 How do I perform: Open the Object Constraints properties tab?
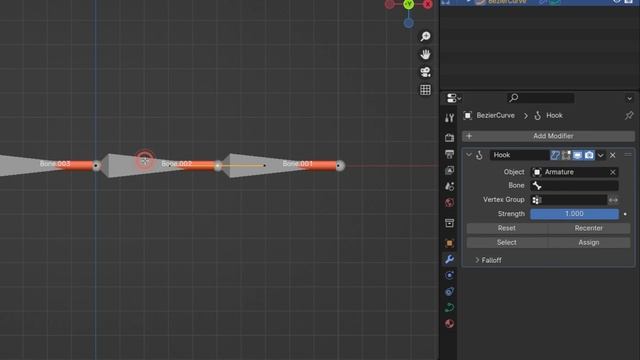coord(449,291)
